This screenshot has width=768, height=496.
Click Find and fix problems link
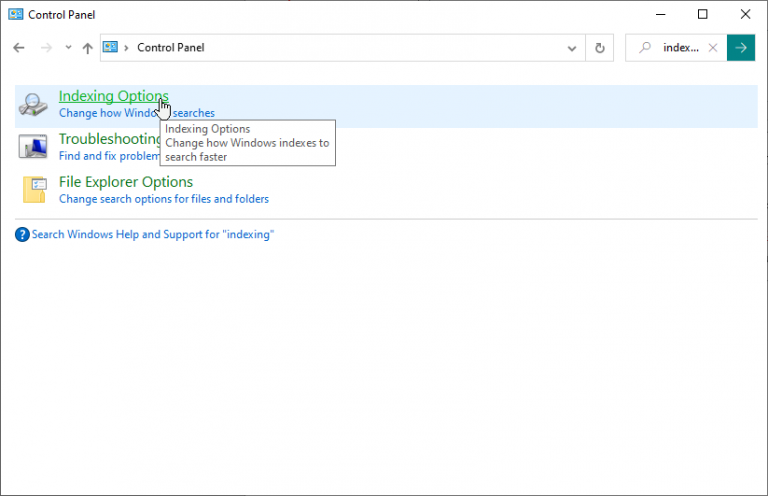coord(109,156)
